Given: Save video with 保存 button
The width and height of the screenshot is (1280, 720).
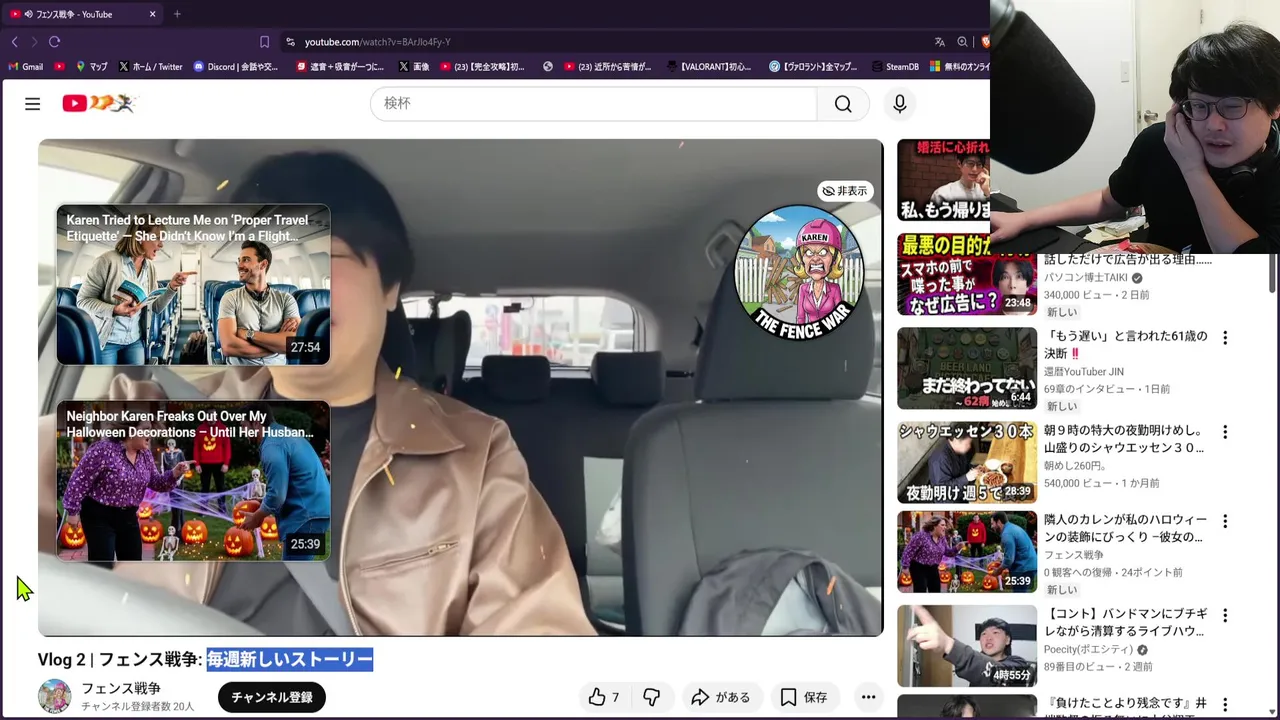Looking at the screenshot, I should pos(804,697).
